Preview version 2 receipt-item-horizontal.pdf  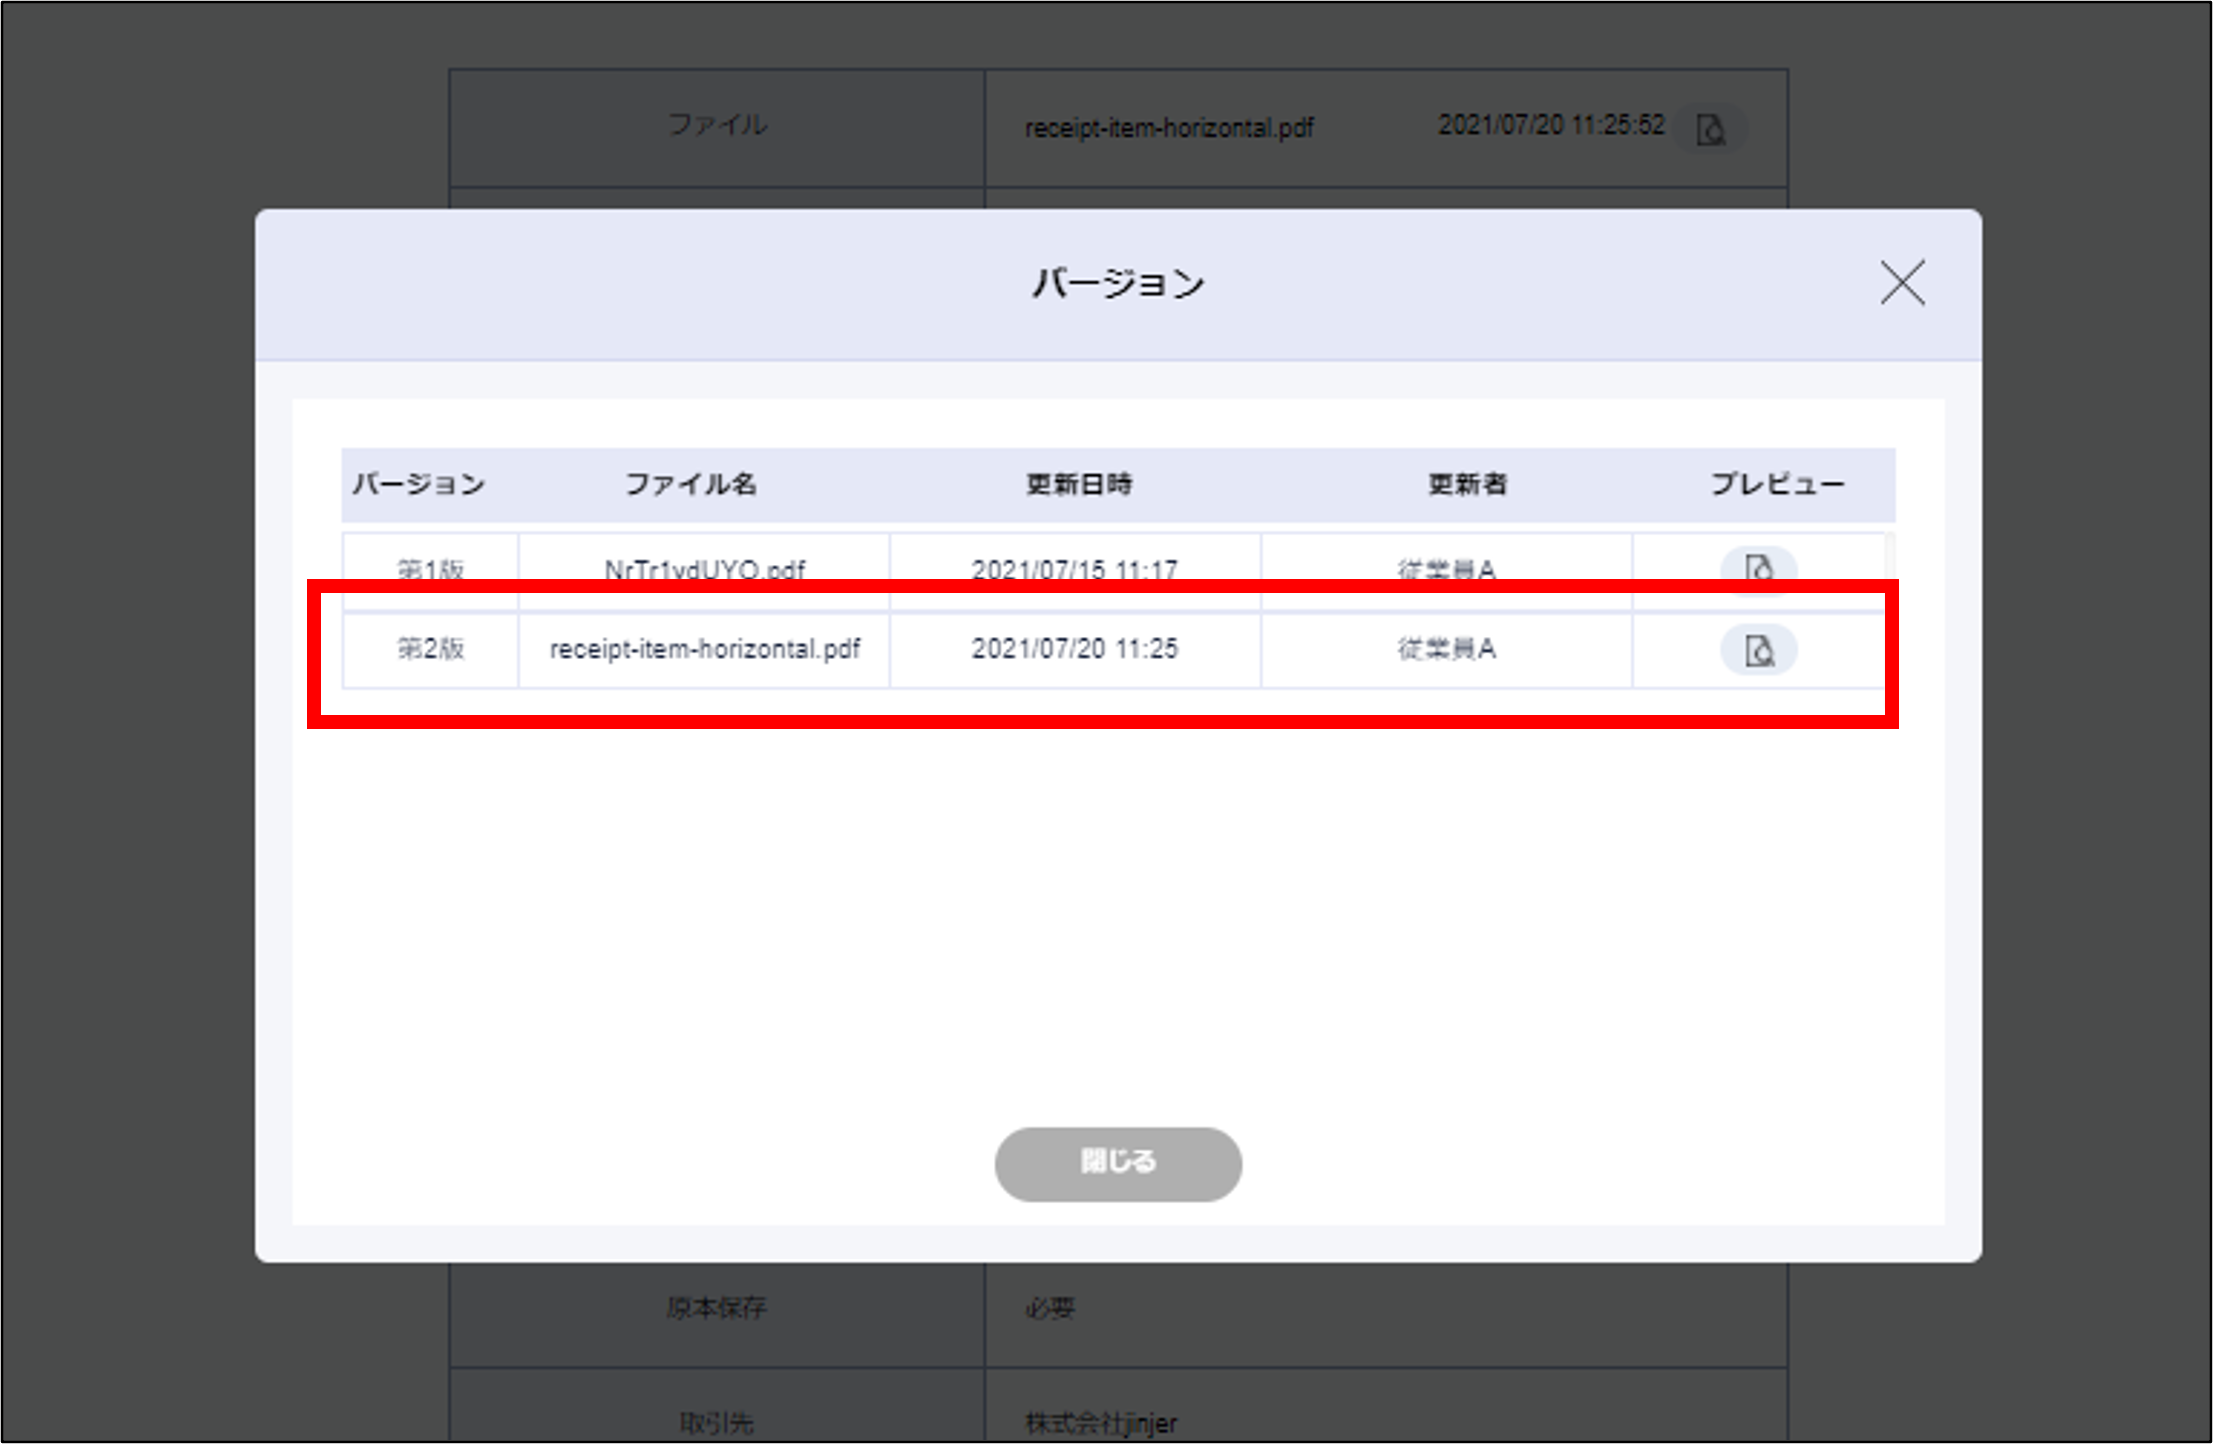pos(1758,651)
